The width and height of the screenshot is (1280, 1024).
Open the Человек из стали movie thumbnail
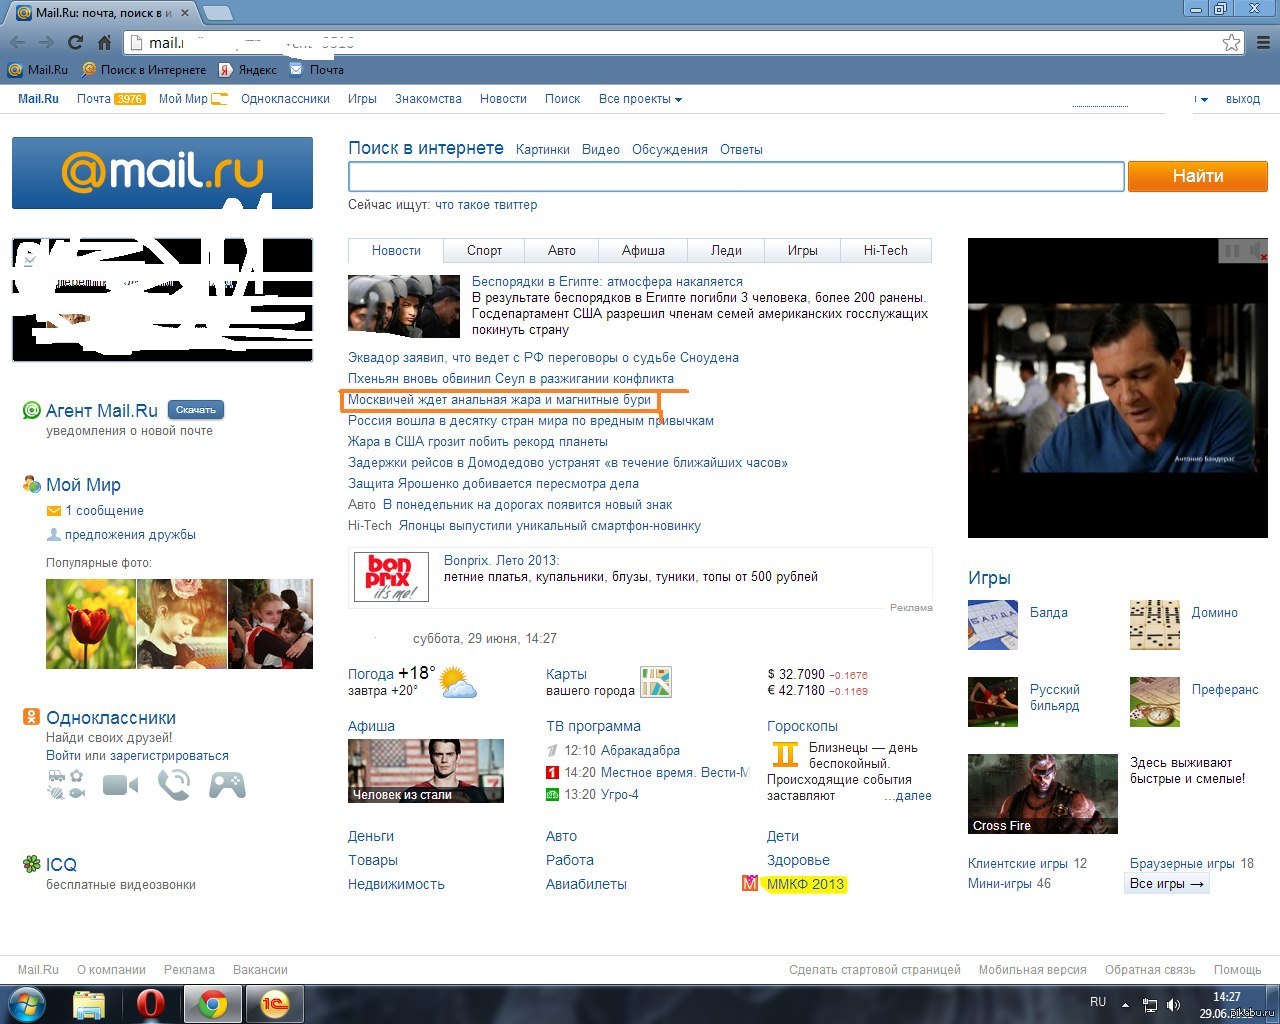tap(426, 771)
